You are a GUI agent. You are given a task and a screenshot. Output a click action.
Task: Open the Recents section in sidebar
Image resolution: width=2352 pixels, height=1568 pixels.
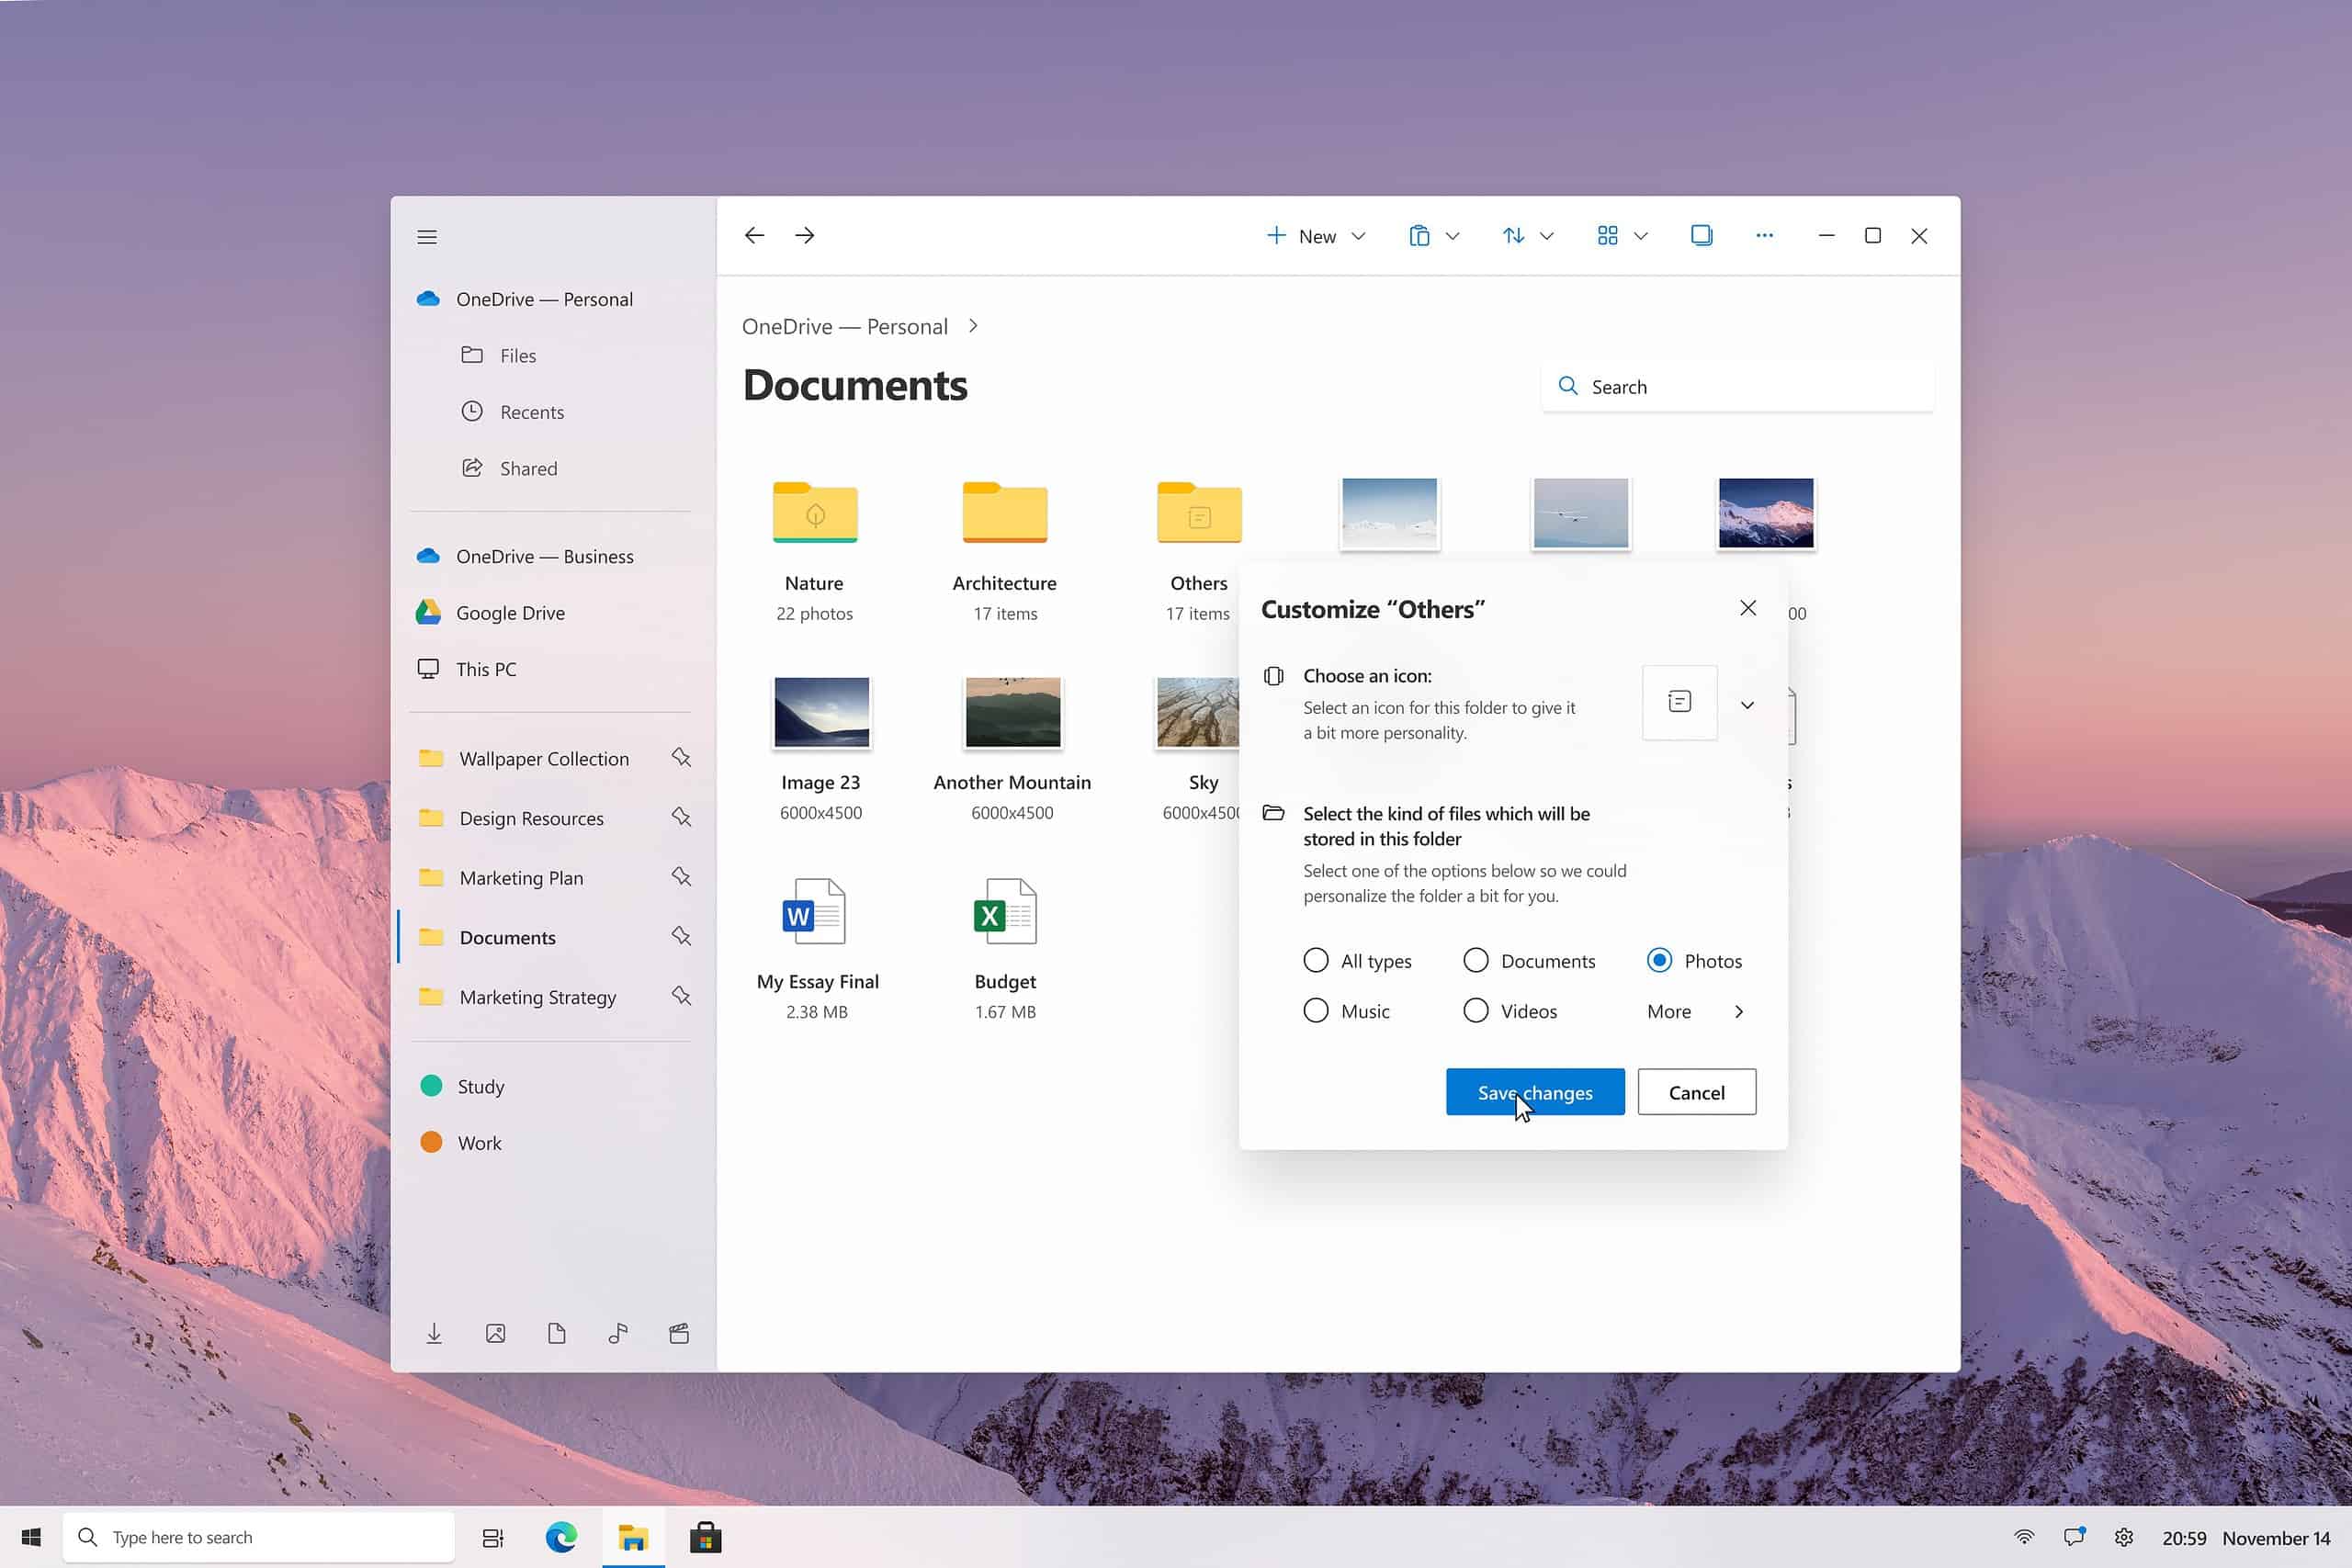[532, 412]
